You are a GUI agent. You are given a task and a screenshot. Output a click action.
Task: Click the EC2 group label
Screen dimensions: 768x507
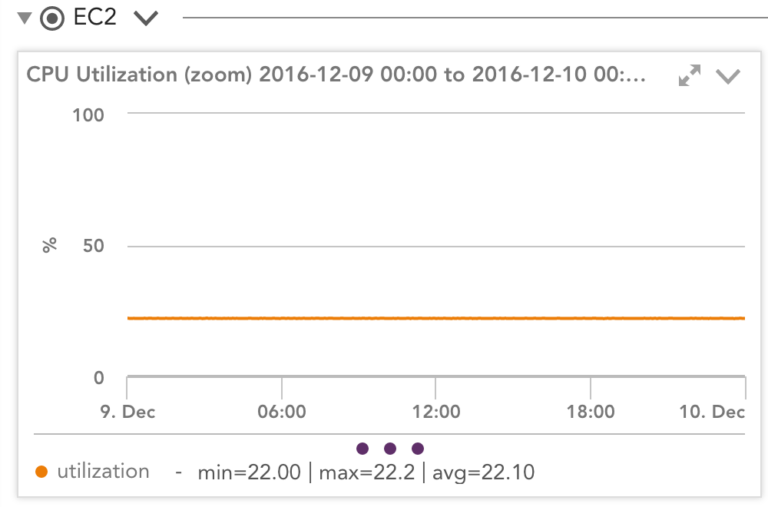tap(95, 17)
